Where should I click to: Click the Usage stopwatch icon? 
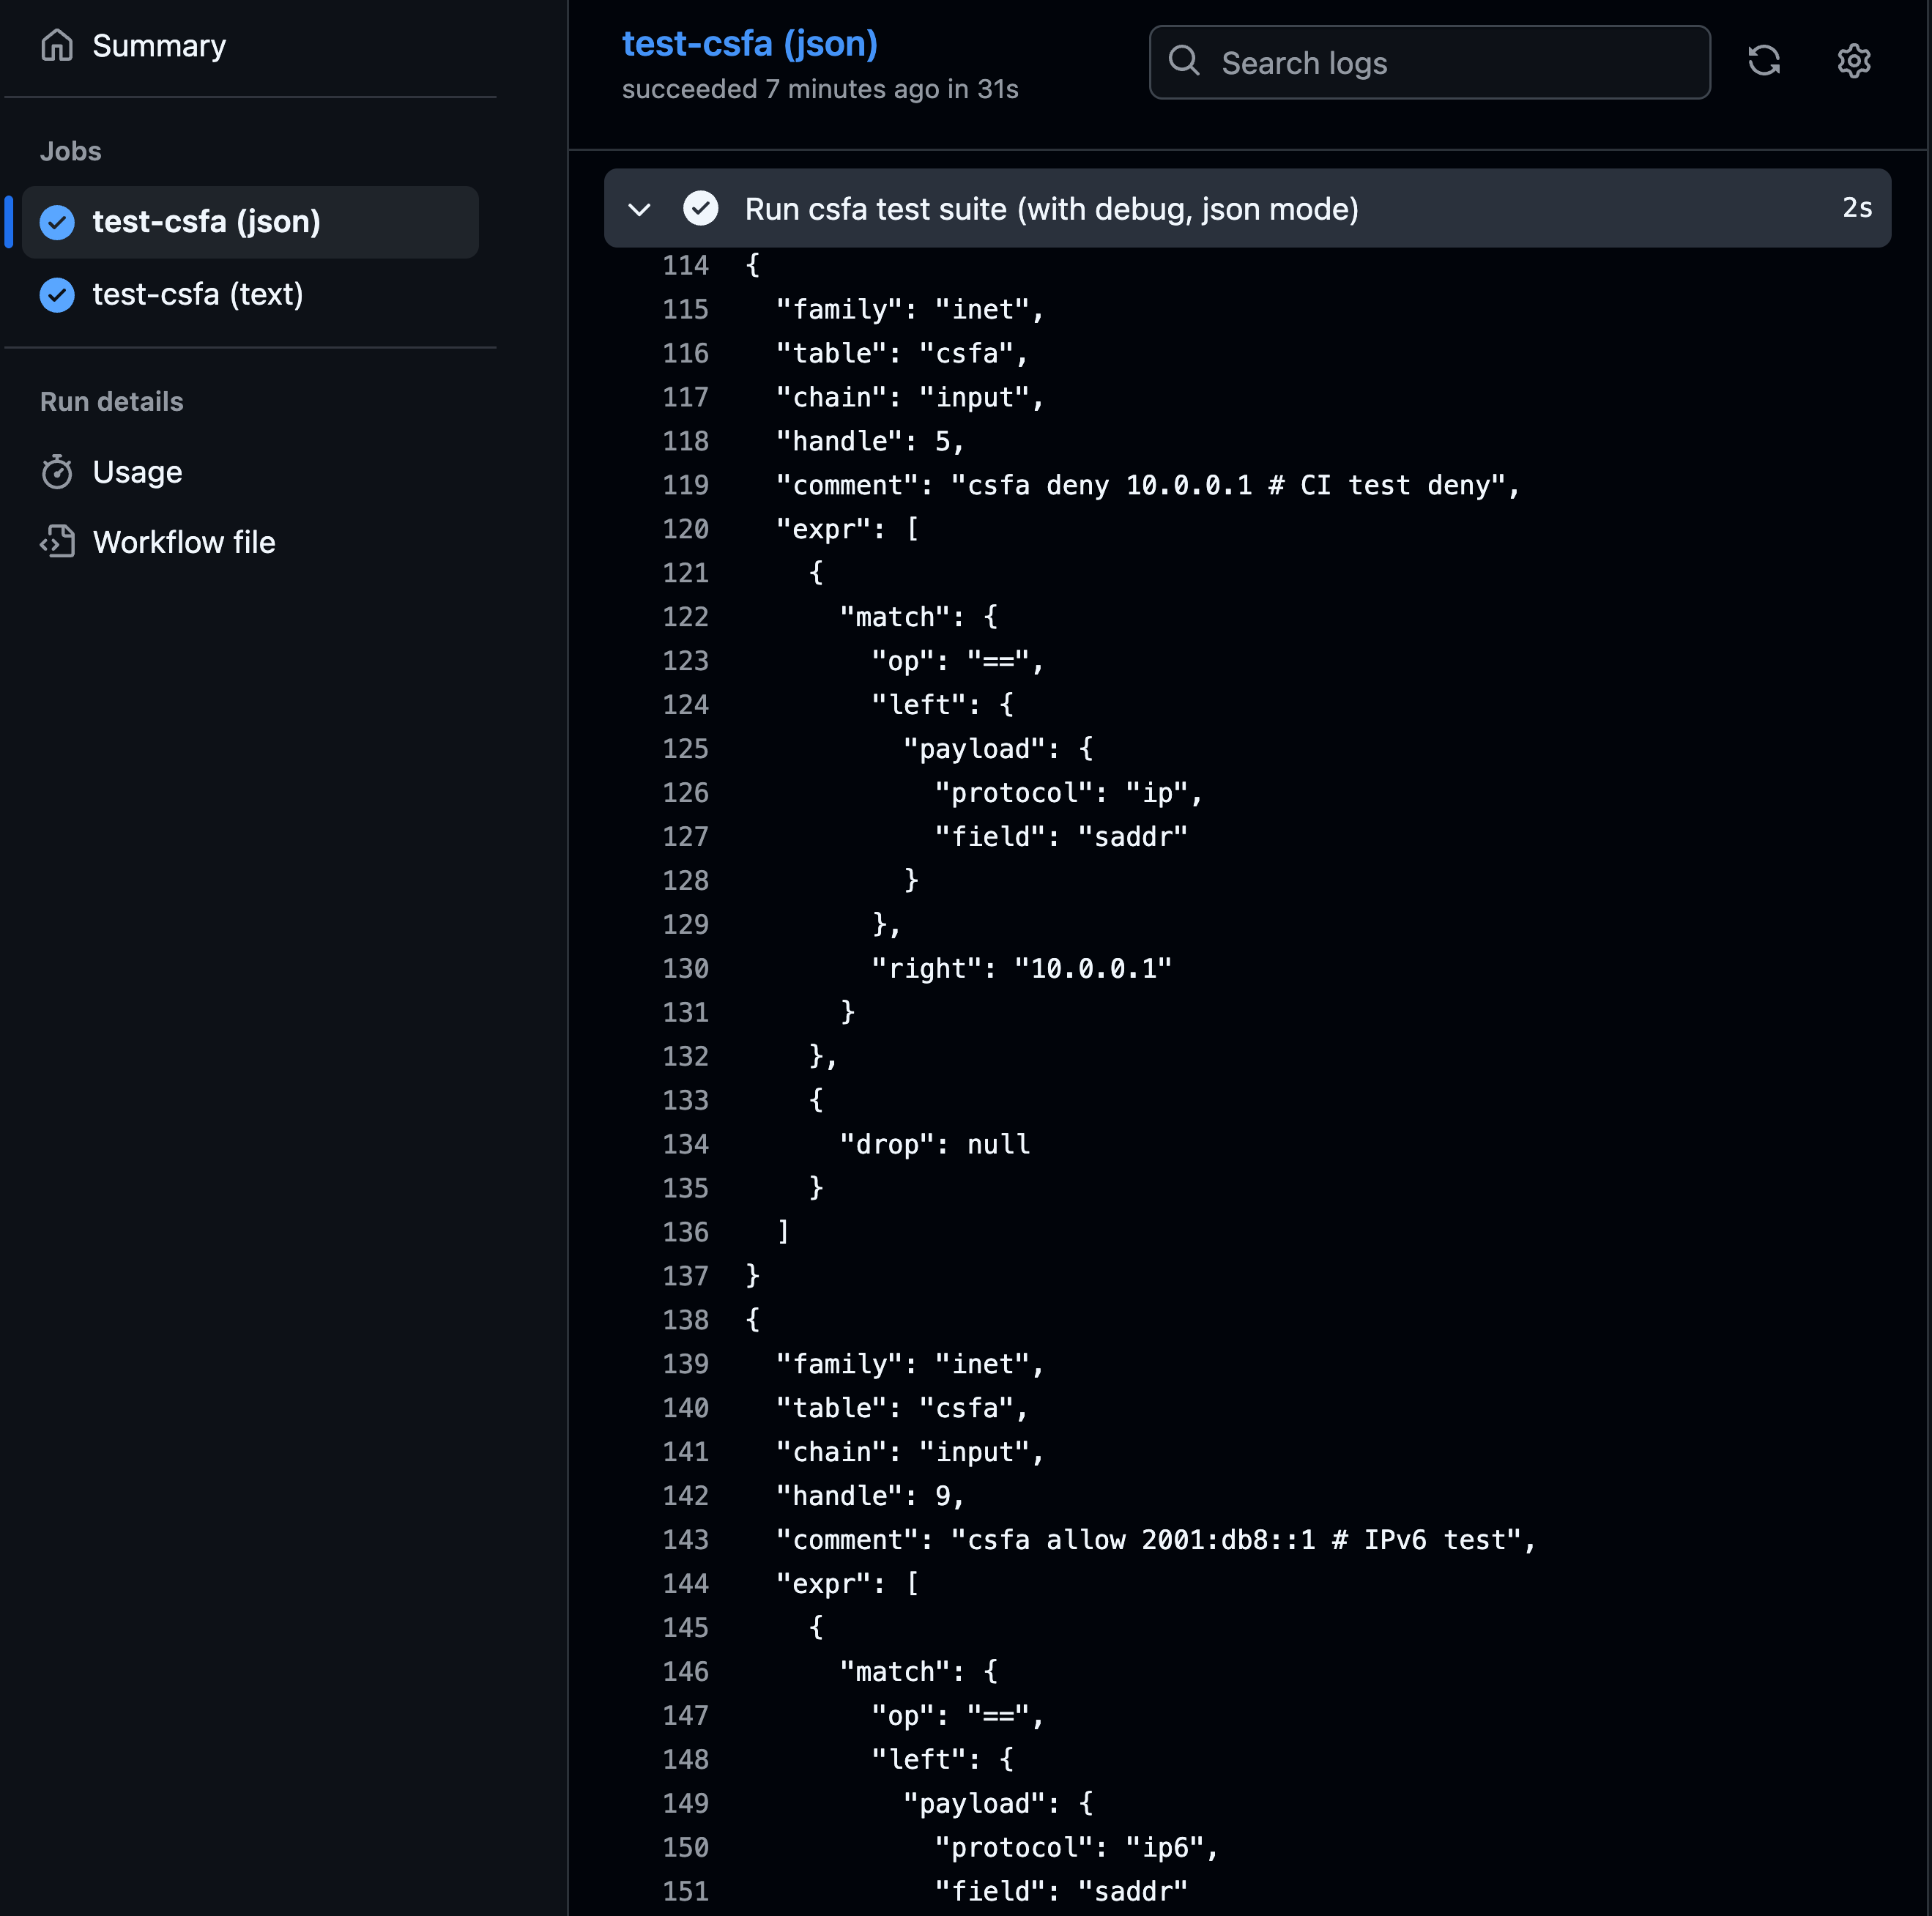57,472
